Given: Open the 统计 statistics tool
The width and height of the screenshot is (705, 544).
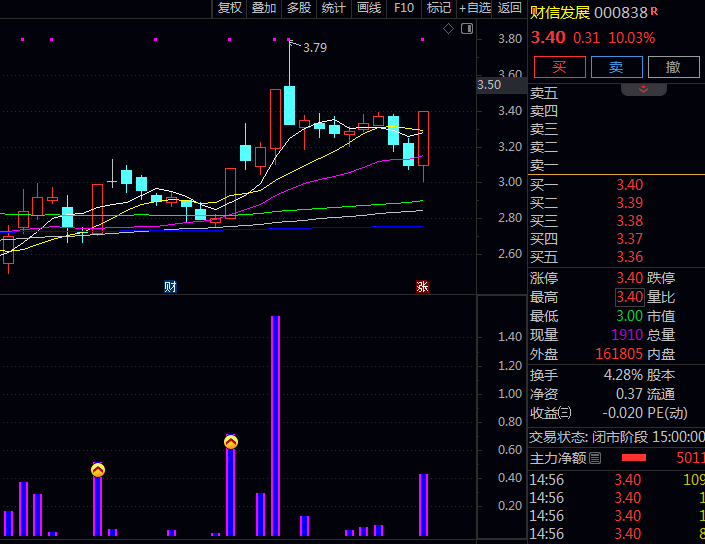Looking at the screenshot, I should coord(334,8).
